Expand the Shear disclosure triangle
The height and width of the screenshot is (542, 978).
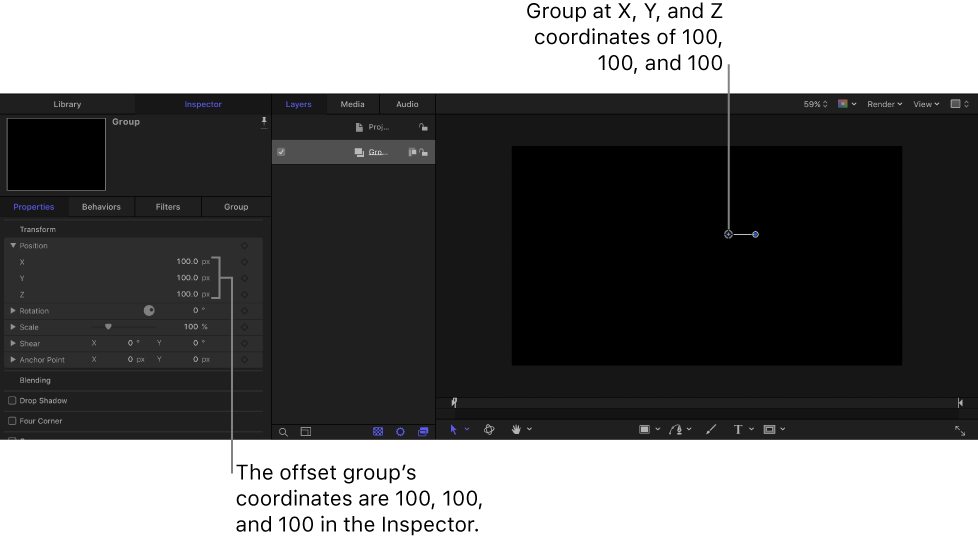point(13,343)
